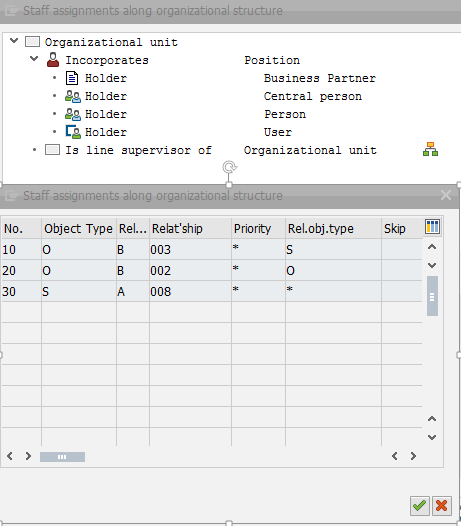Click the Central person holder icon
461x526 pixels.
click(73, 96)
